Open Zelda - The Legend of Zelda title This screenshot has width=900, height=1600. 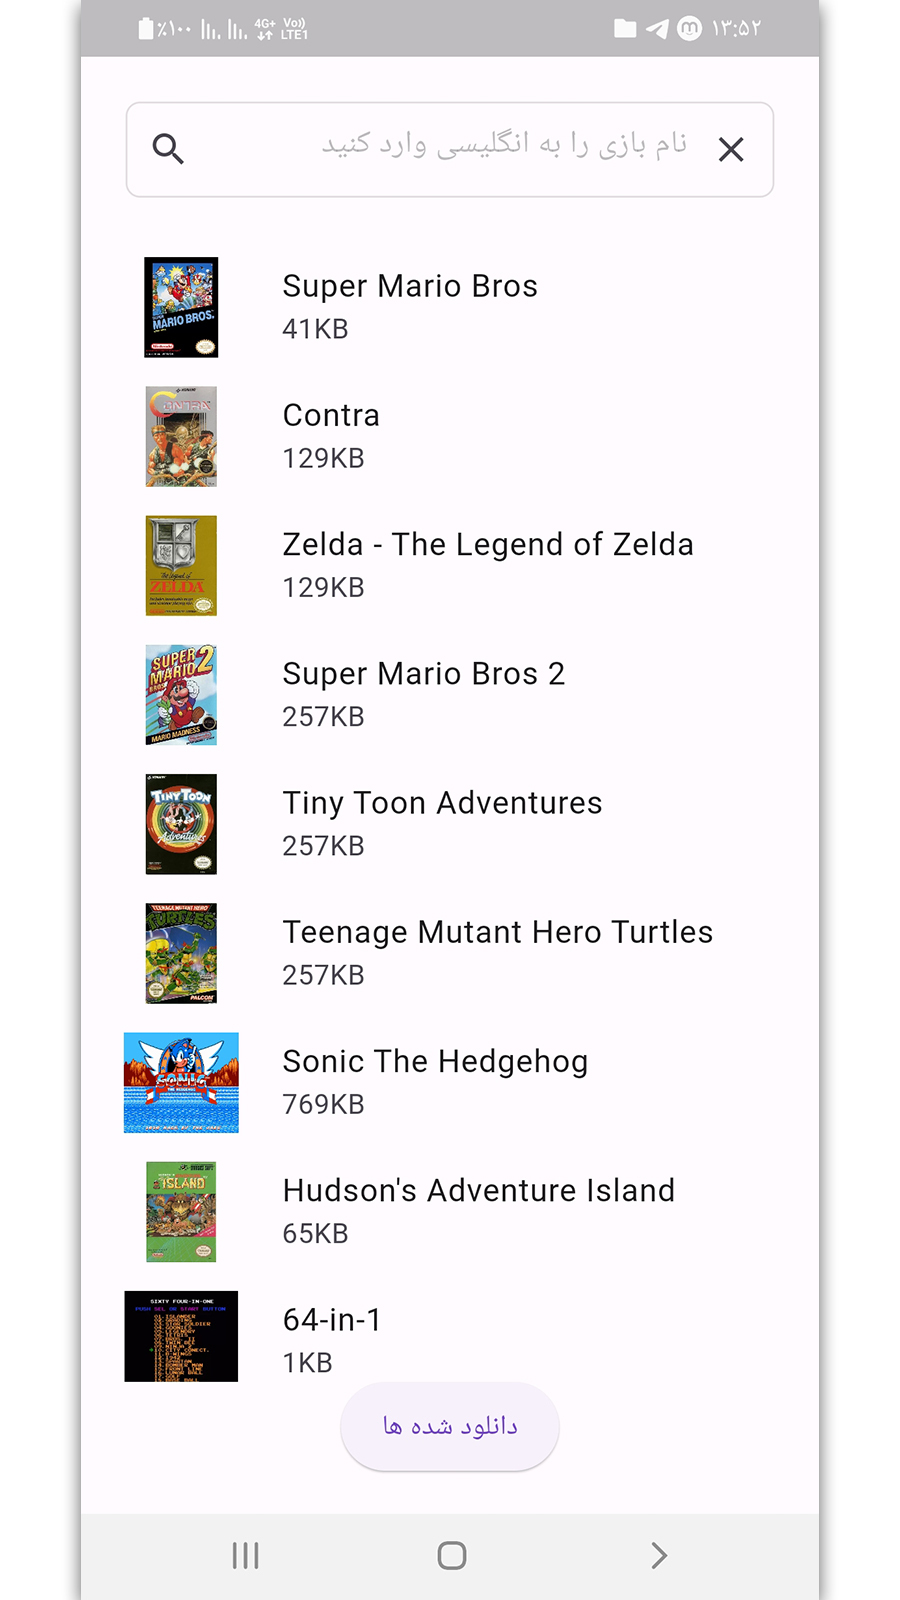pyautogui.click(x=488, y=545)
